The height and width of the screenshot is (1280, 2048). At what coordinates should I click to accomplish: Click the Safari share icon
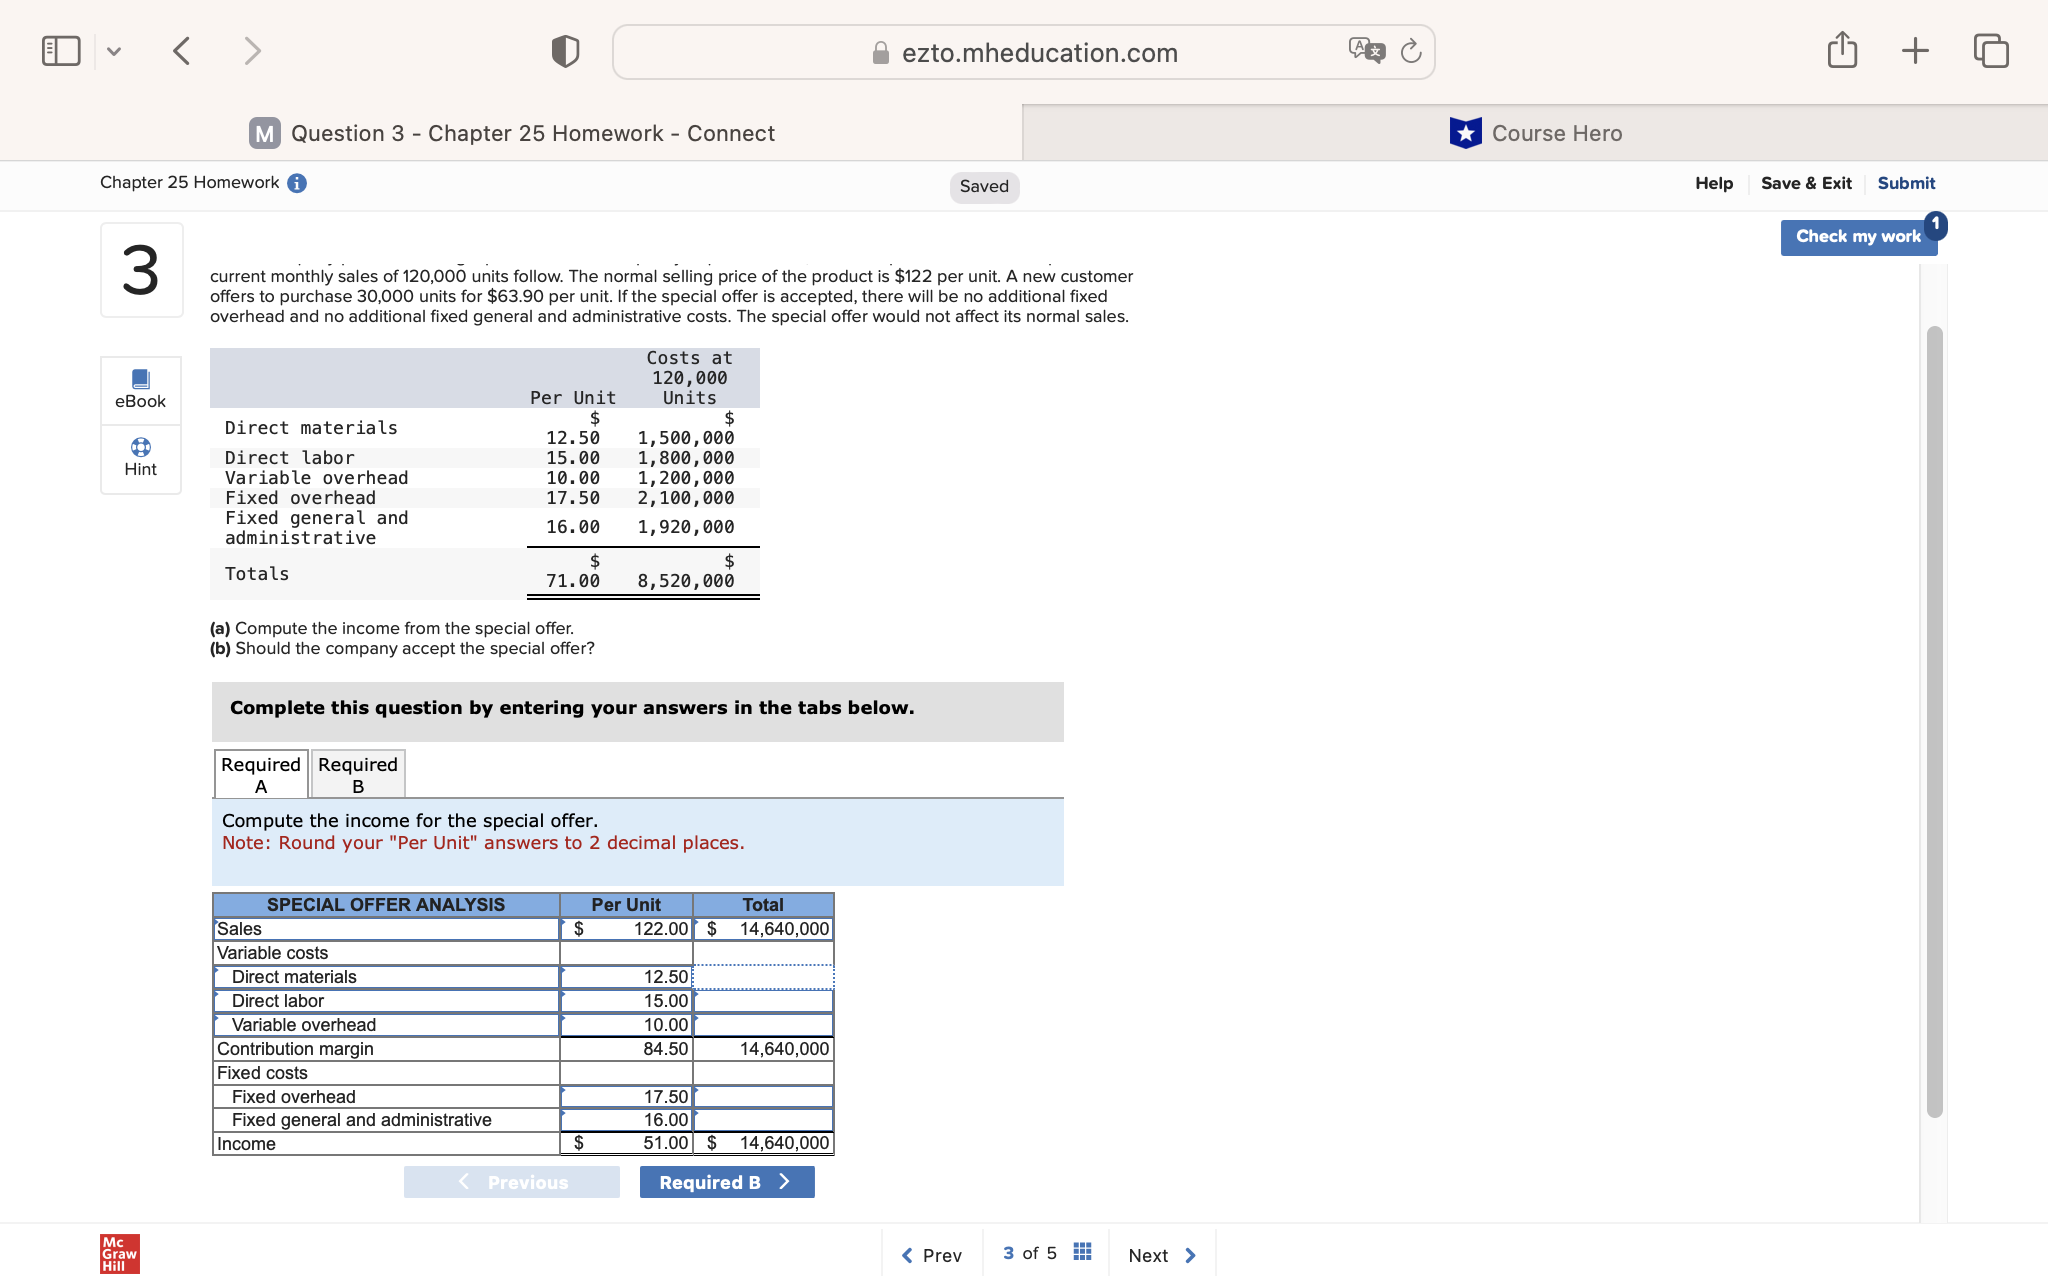1843,50
